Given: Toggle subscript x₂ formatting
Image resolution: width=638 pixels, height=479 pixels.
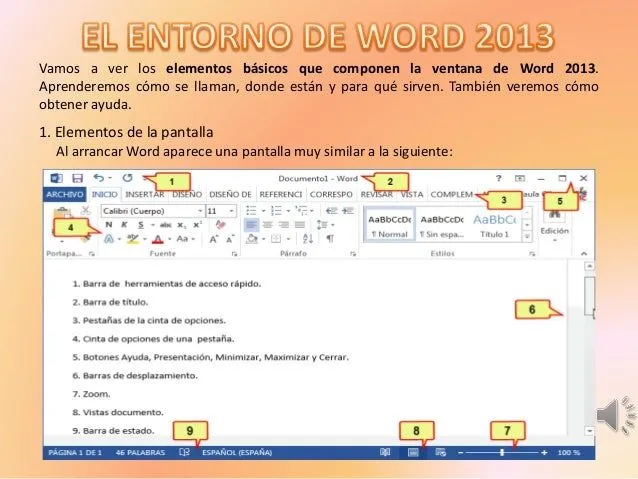Looking at the screenshot, I should point(181,225).
